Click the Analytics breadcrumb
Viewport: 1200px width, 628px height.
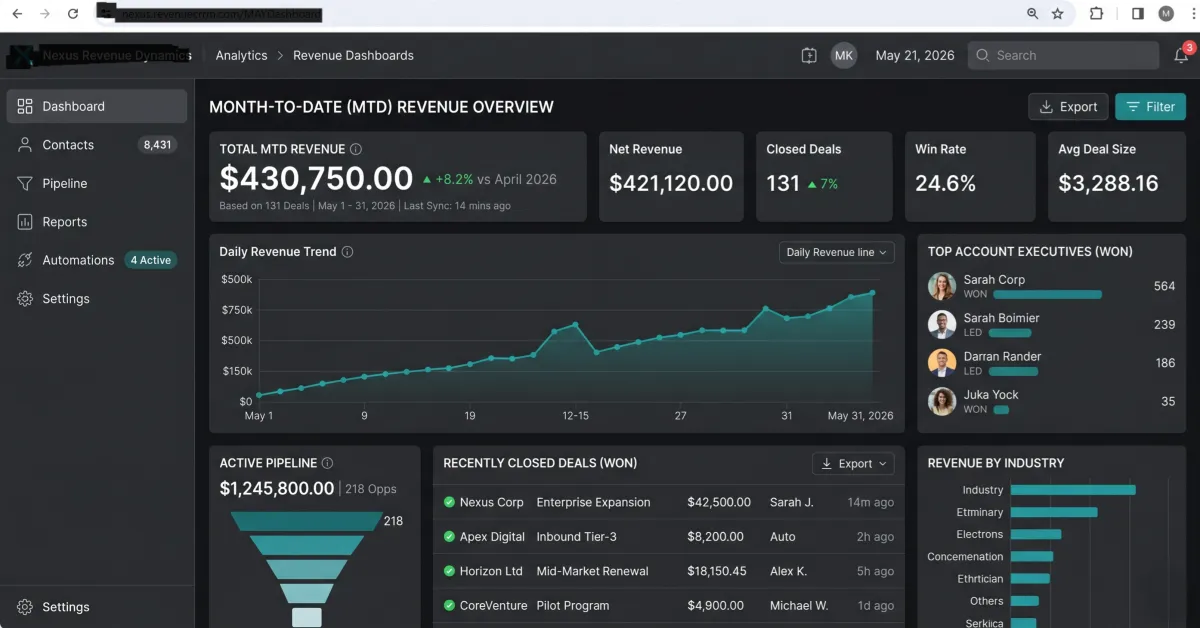click(241, 56)
